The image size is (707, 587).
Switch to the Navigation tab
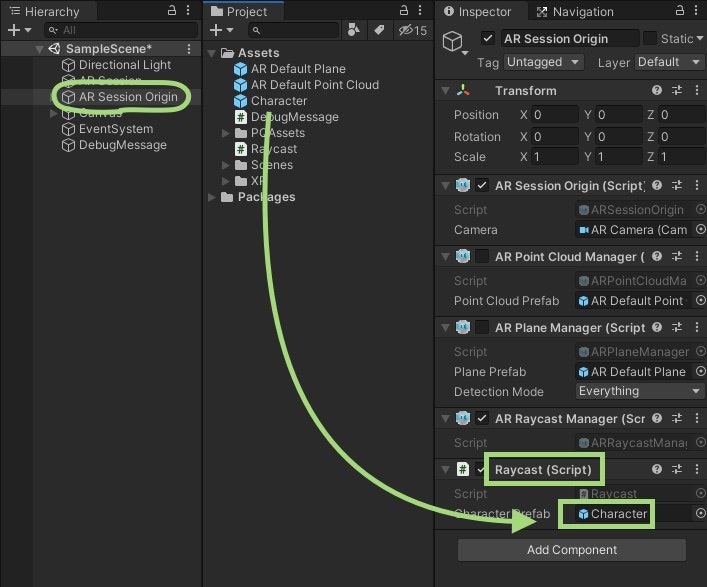[575, 11]
